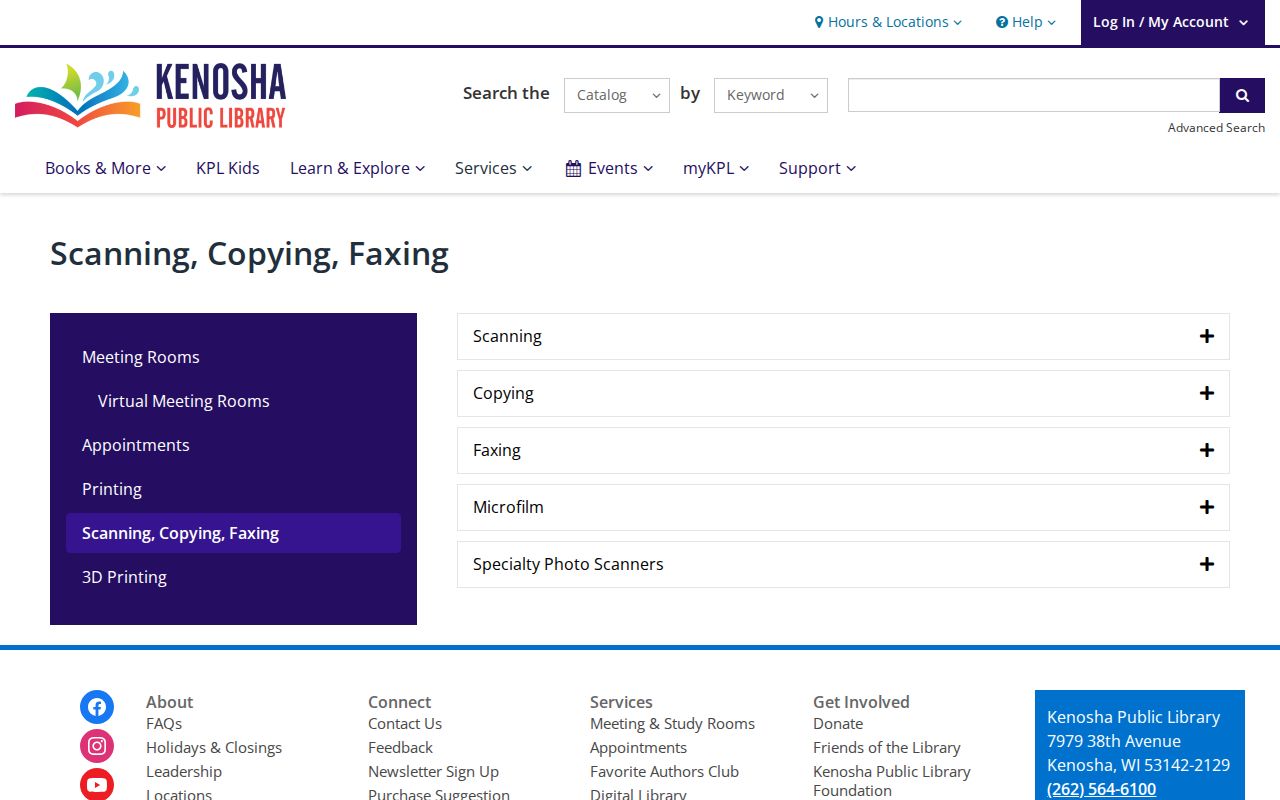The image size is (1280, 800).
Task: Open the Services navigation menu
Action: [493, 168]
